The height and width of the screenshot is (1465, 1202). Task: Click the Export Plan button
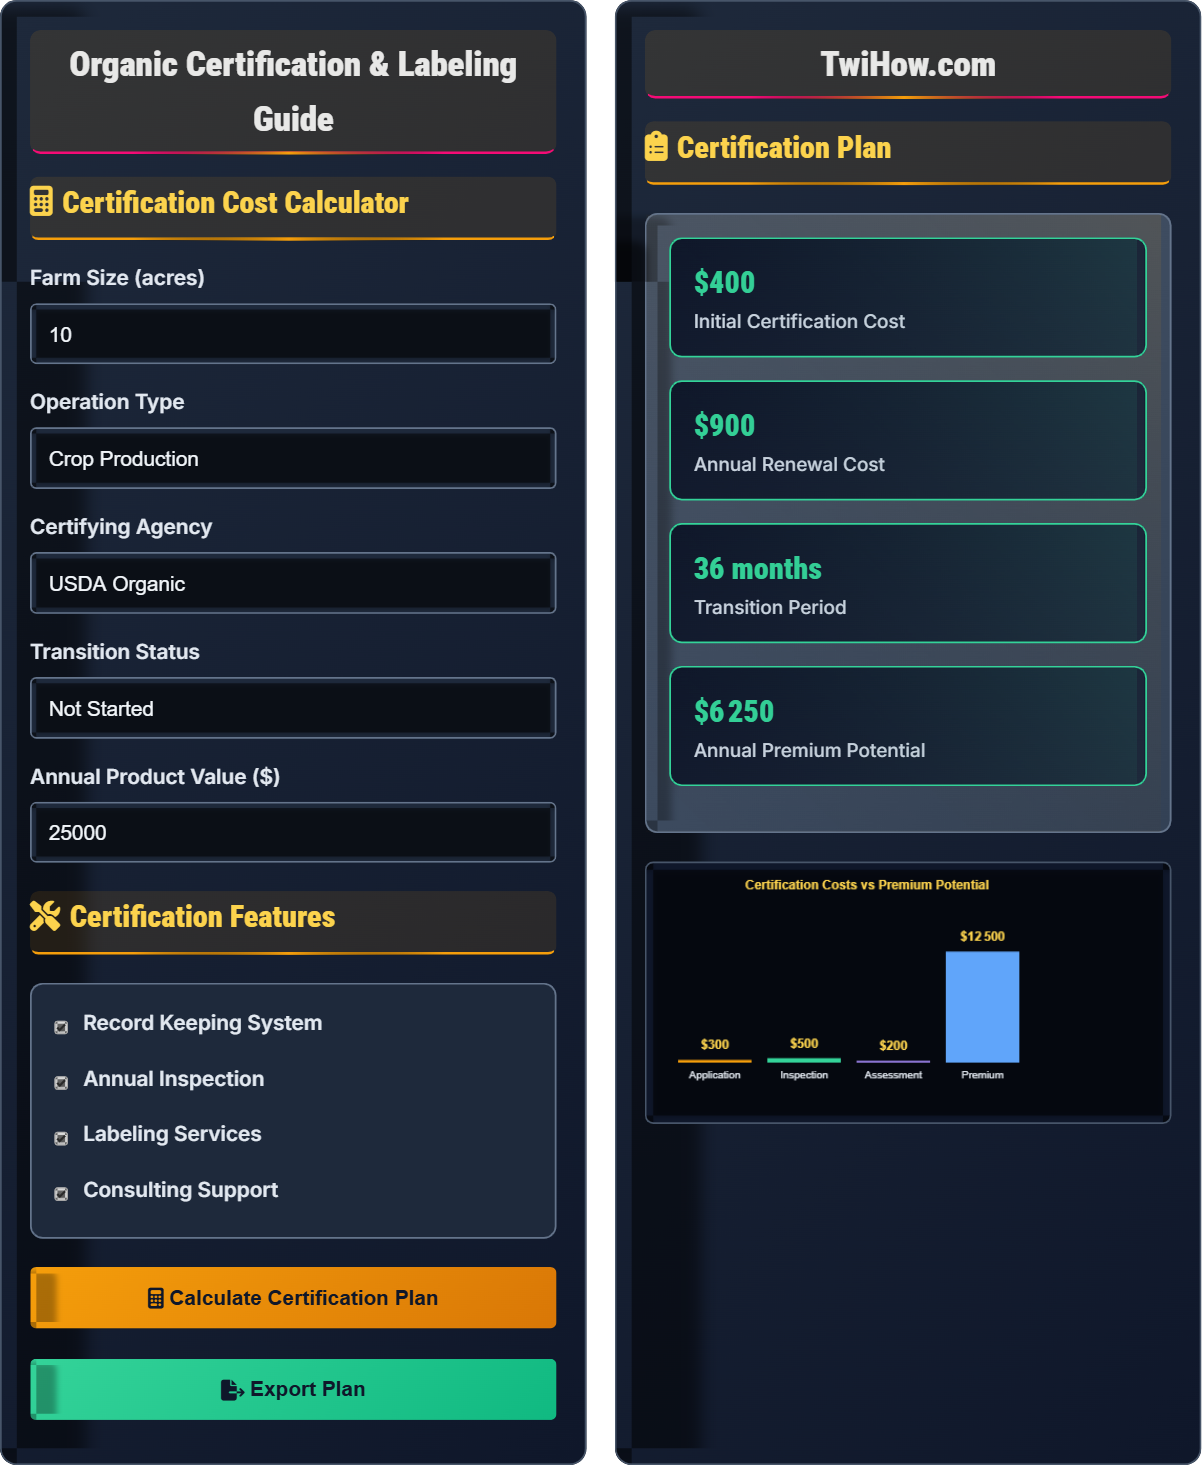[x=293, y=1389]
